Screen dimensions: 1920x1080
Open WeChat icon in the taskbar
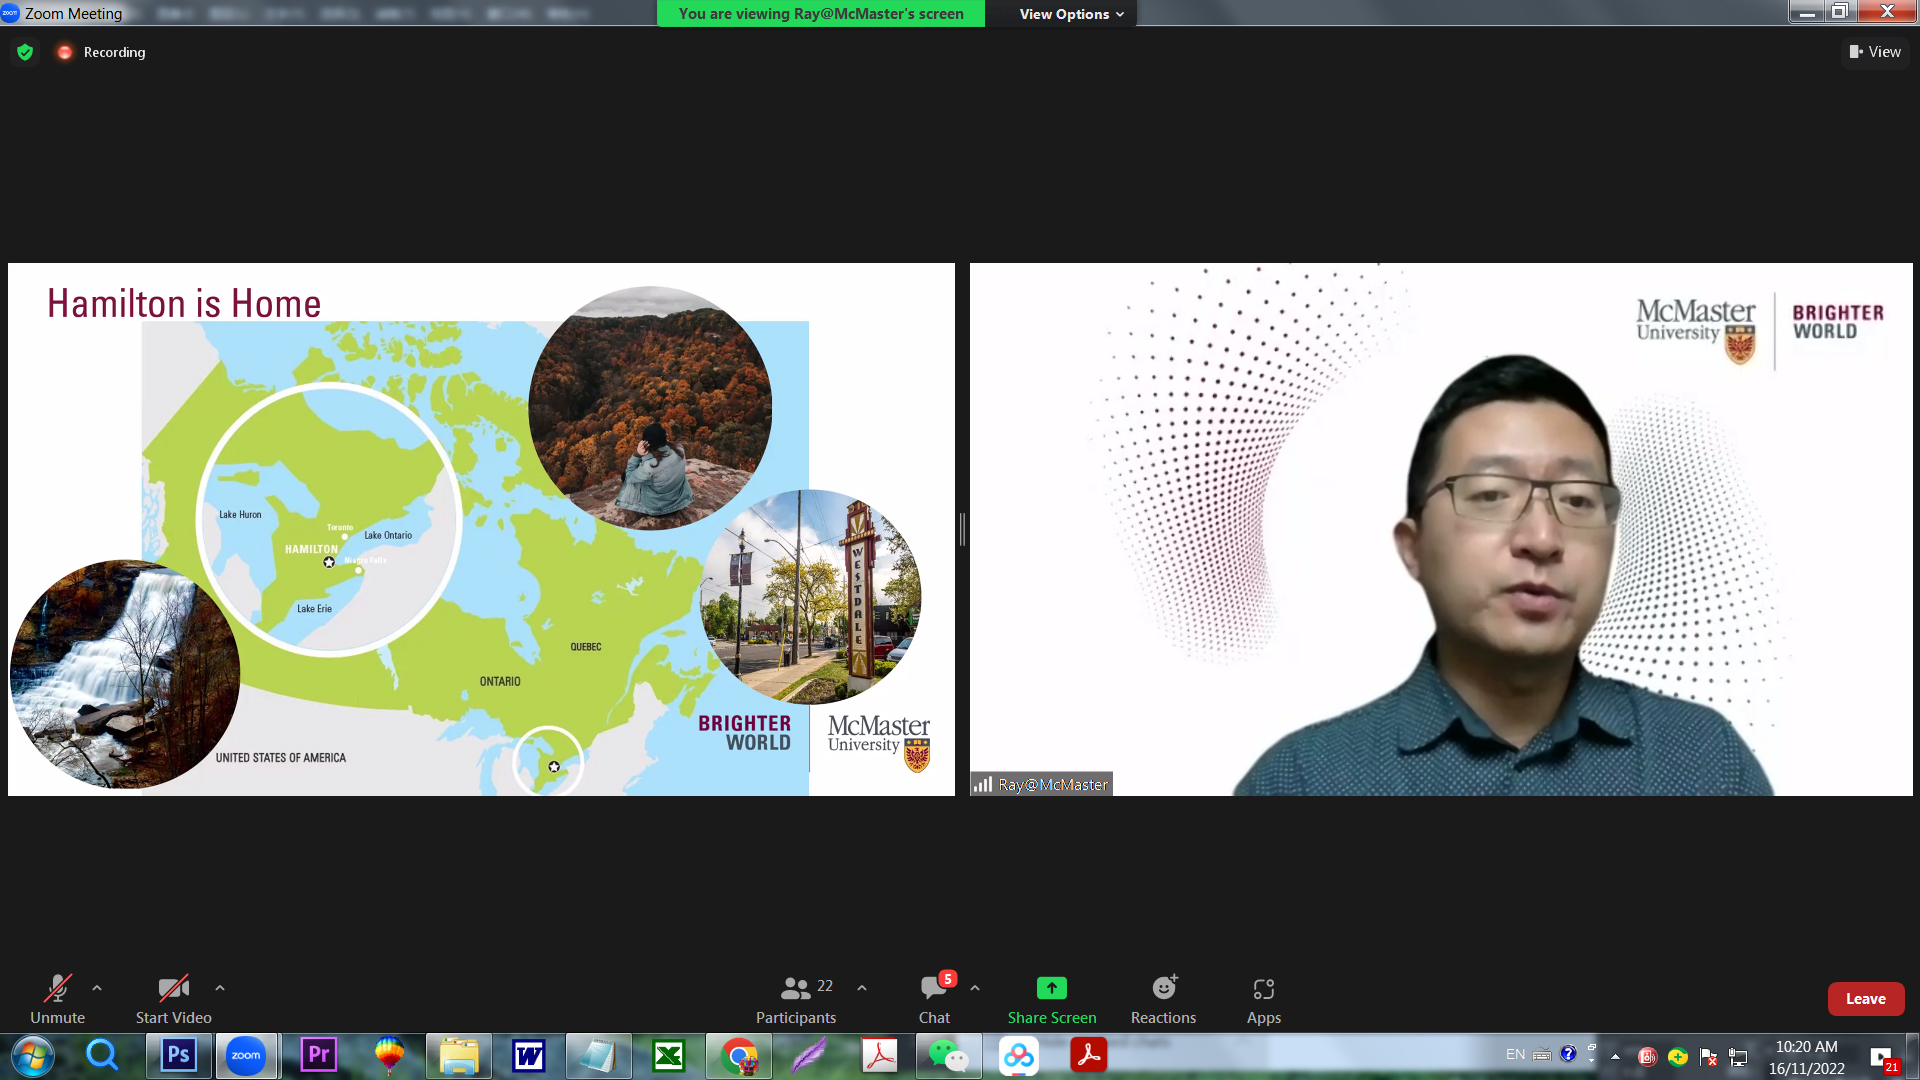pos(947,1056)
